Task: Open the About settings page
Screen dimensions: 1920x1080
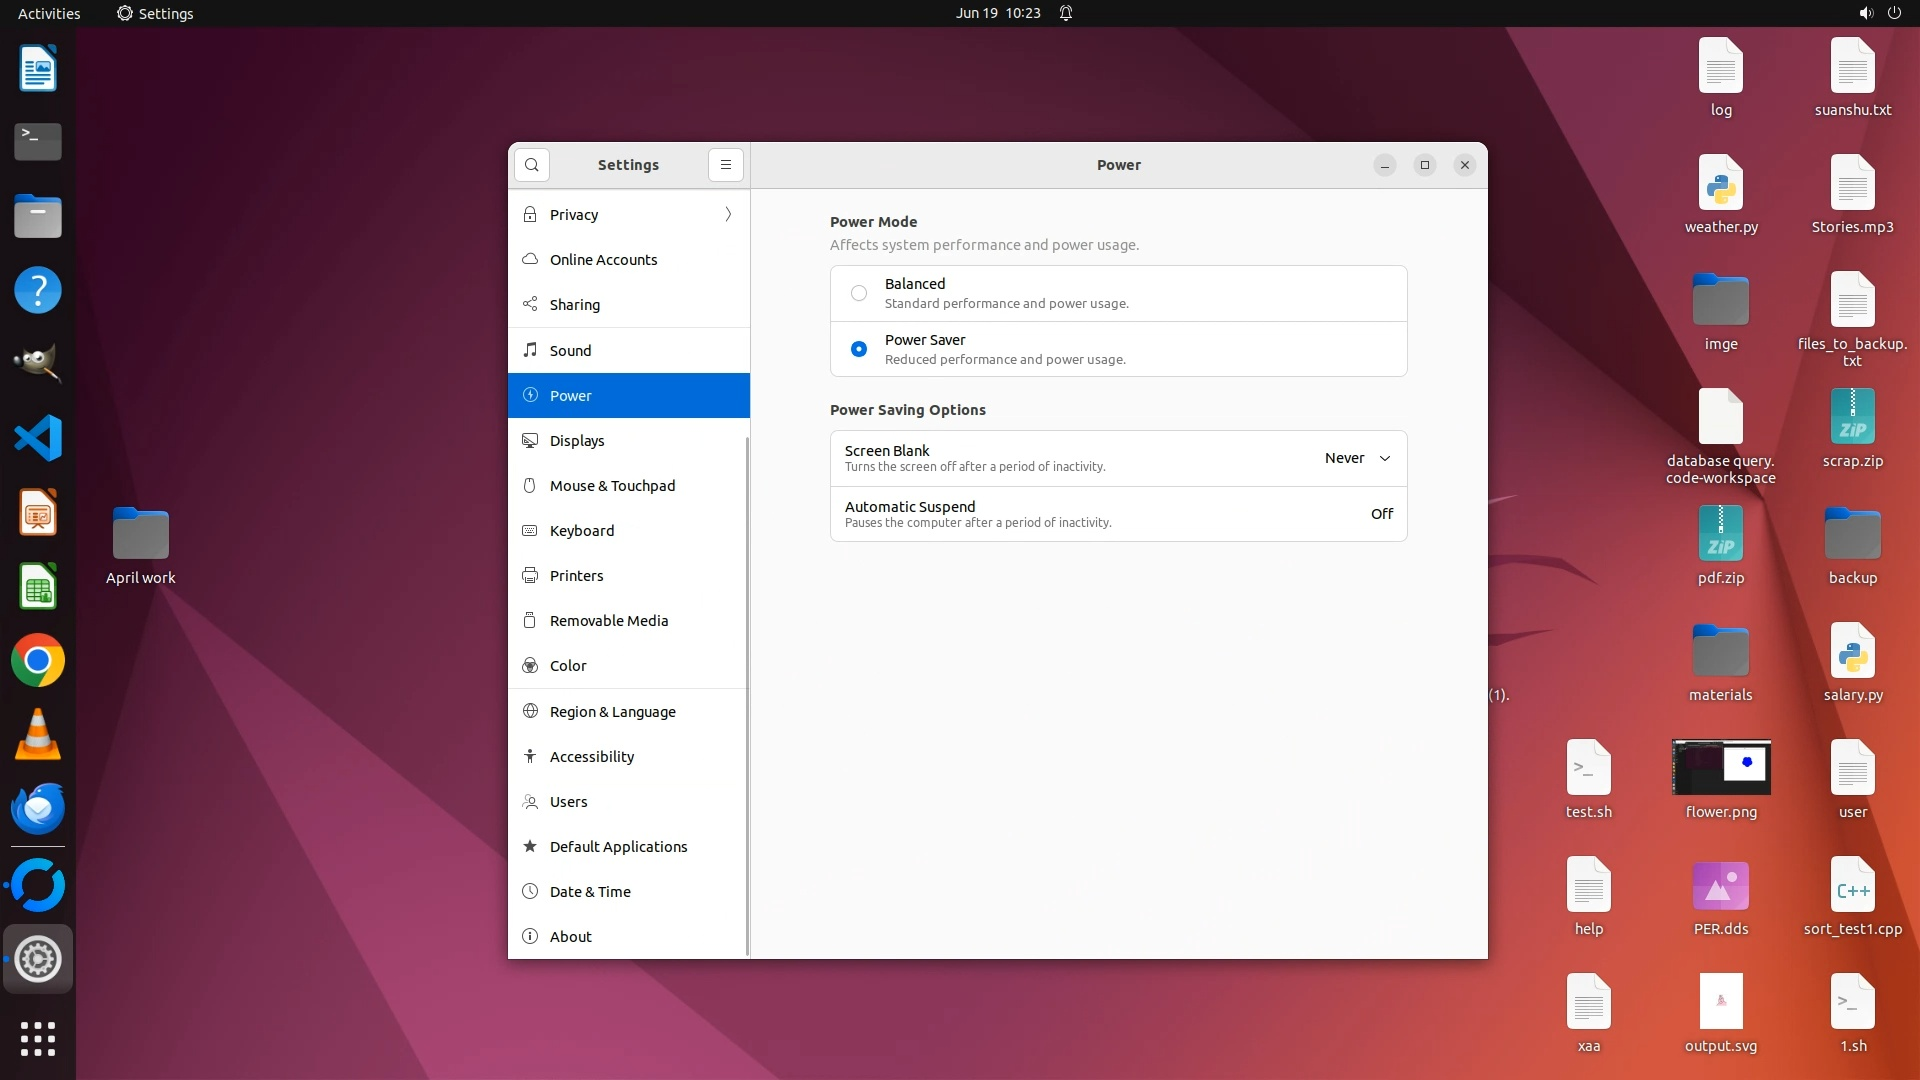Action: (x=570, y=936)
